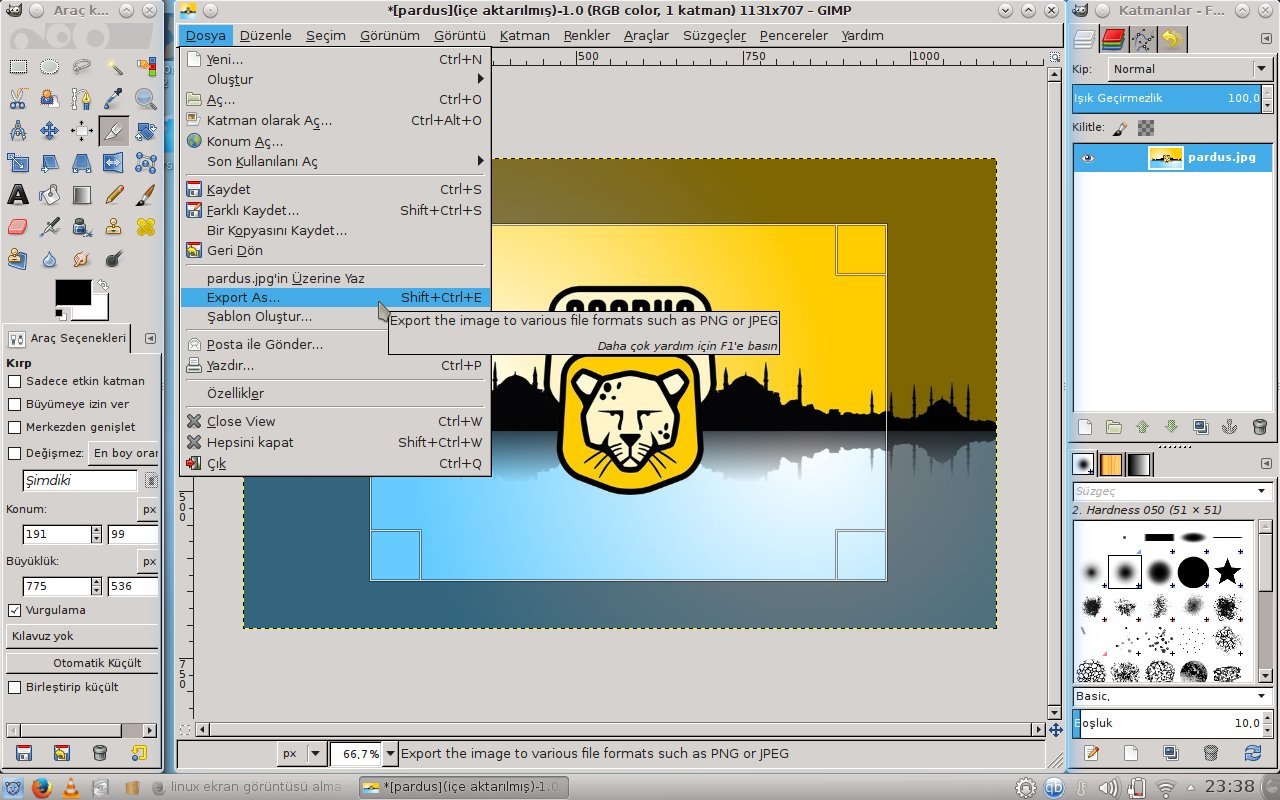Select the Ellipse Select tool
This screenshot has height=800, width=1280.
[x=50, y=67]
